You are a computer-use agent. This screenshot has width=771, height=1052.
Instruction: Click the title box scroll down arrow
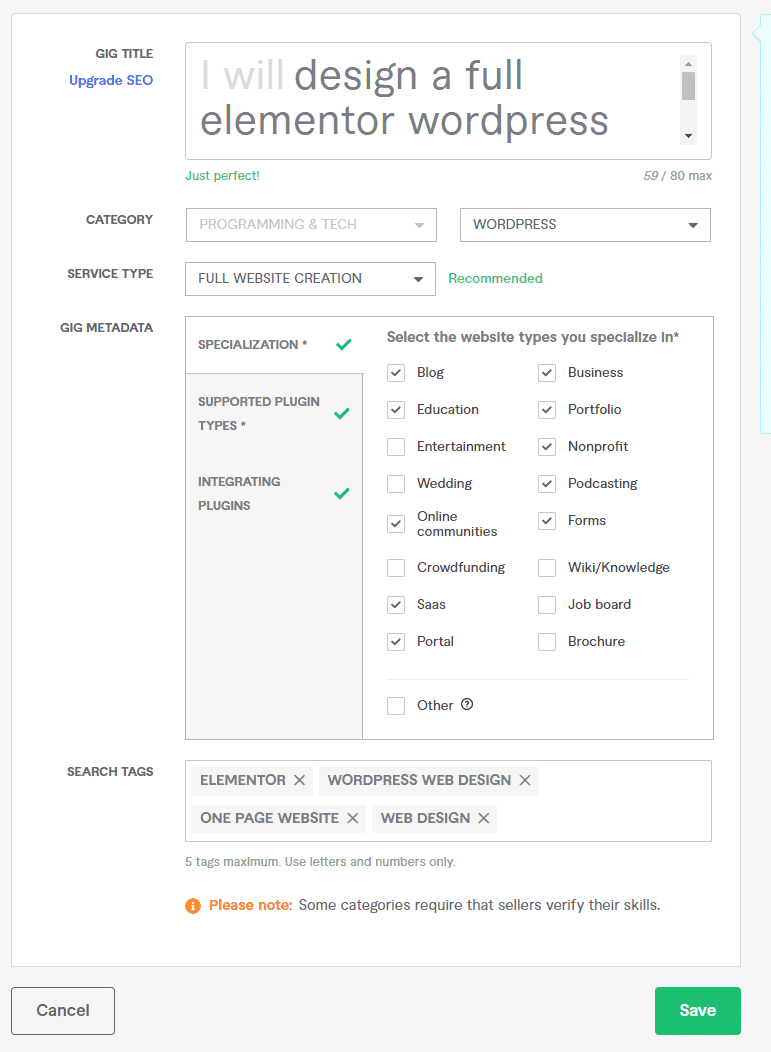(x=688, y=136)
